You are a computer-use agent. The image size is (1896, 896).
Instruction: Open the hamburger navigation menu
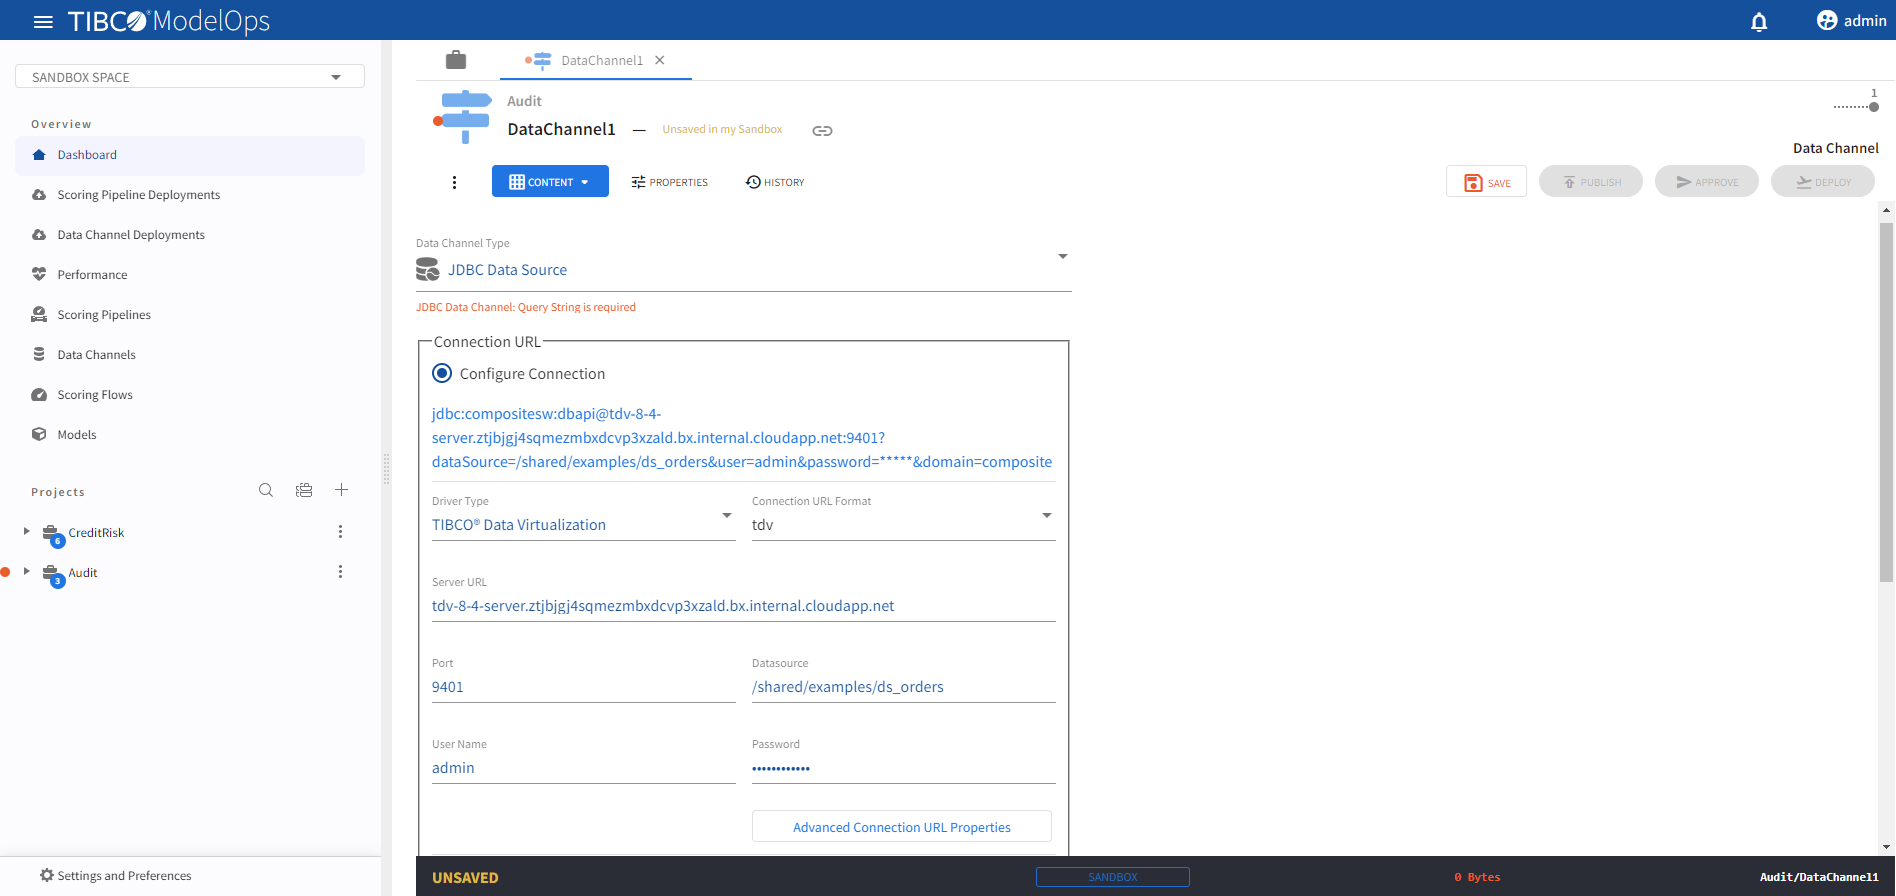point(43,21)
